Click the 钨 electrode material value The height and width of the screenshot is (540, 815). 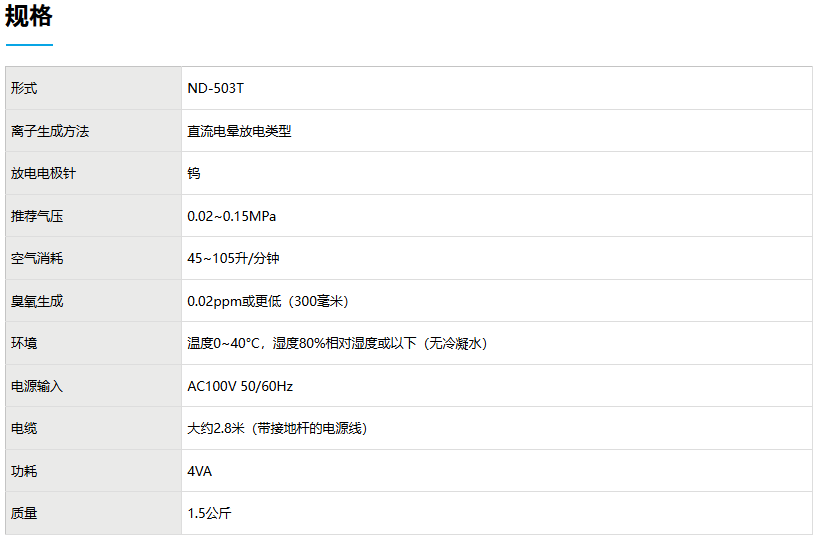[194, 173]
